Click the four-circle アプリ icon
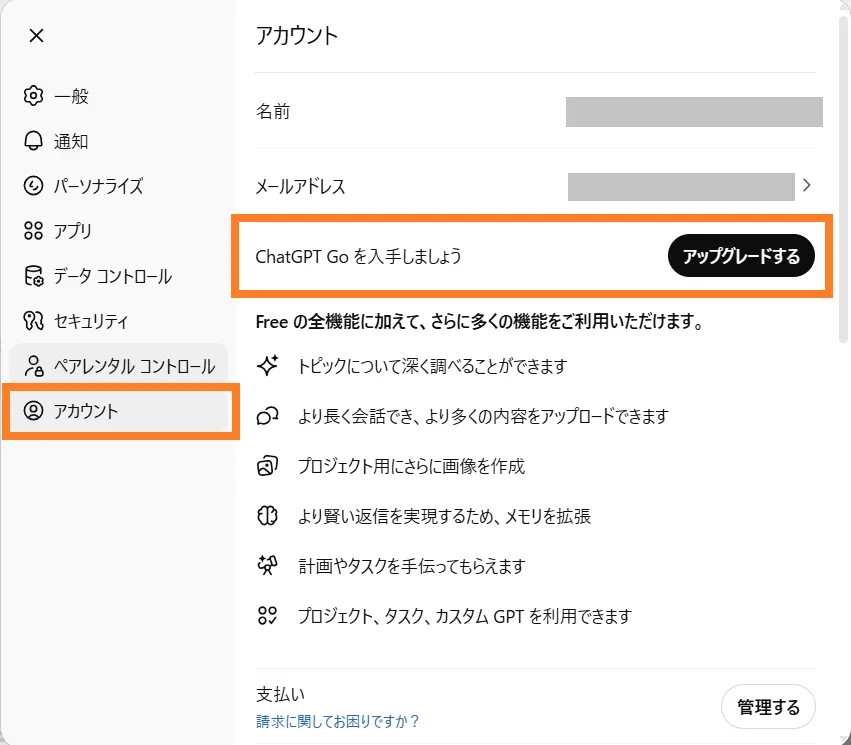Viewport: 851px width, 745px height. (x=34, y=231)
